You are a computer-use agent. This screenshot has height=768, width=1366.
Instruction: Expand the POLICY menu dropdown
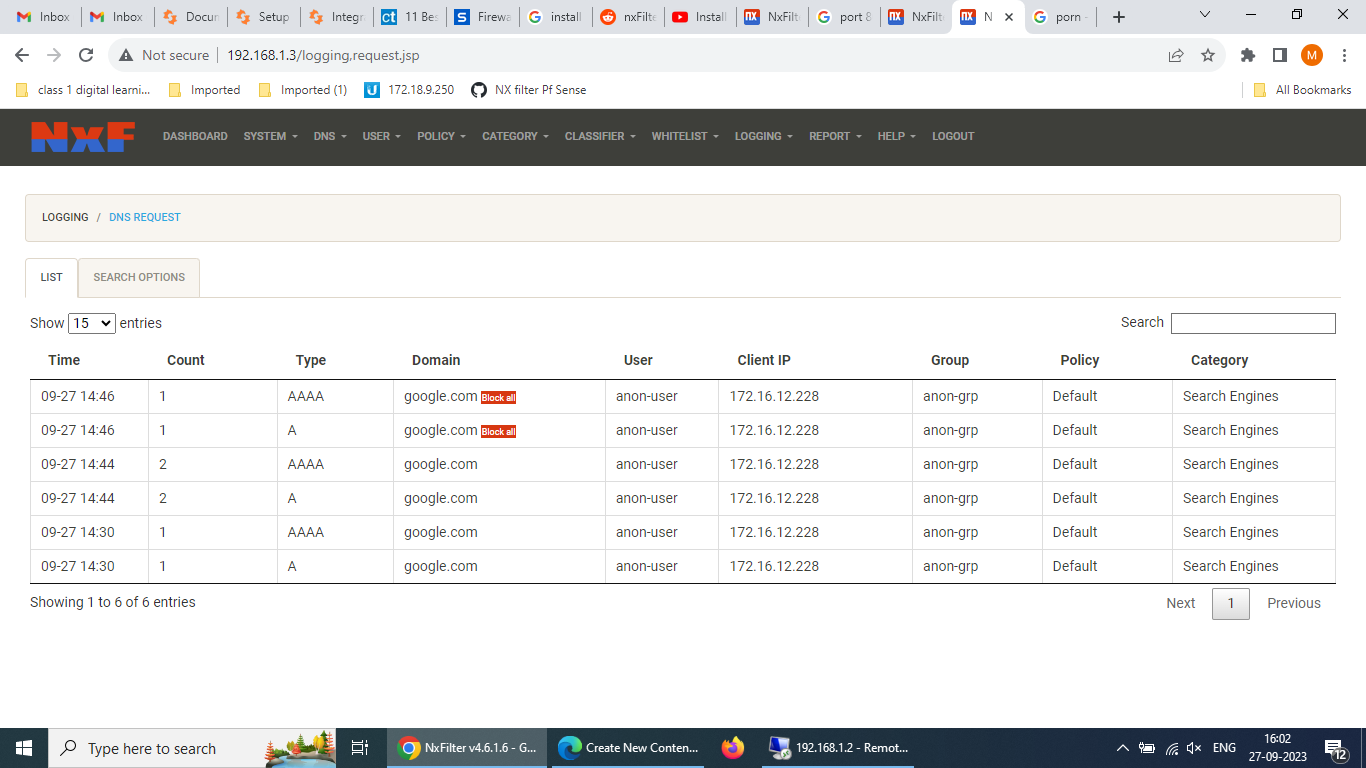pyautogui.click(x=441, y=137)
